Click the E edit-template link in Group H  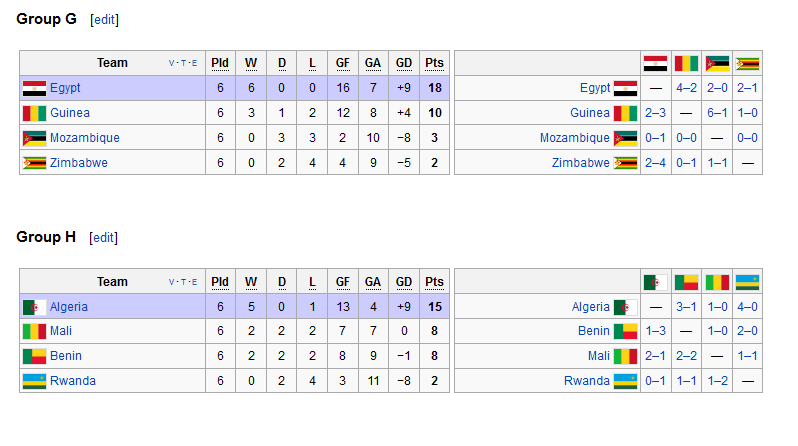tap(194, 282)
